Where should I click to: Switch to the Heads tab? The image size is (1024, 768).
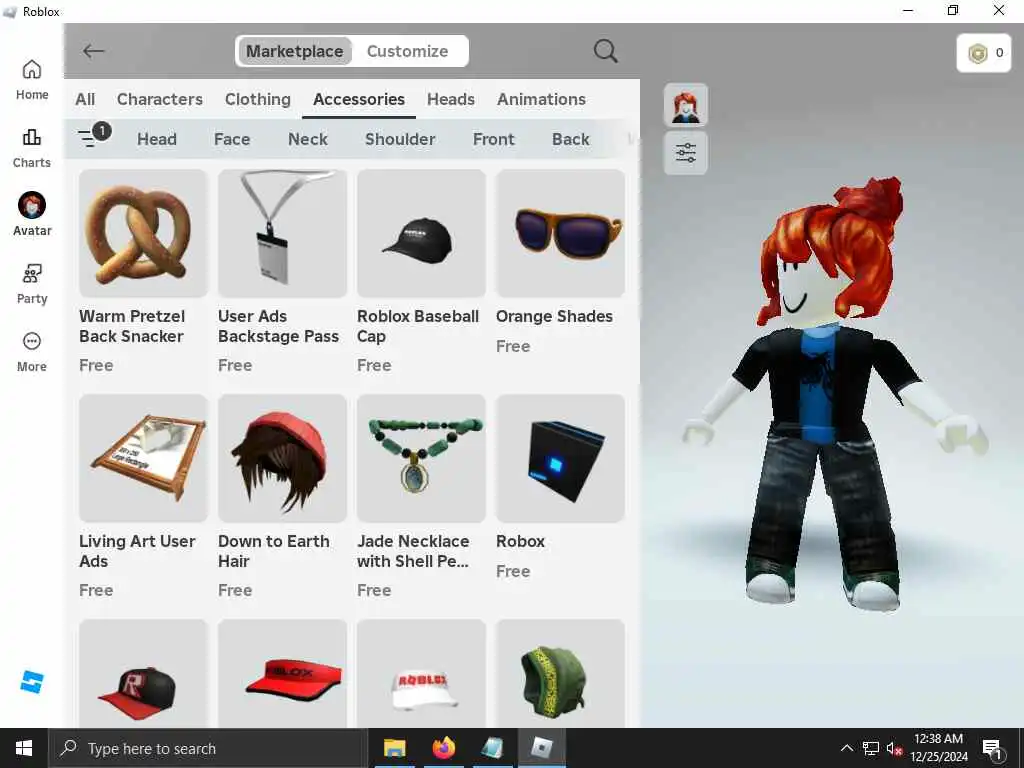[x=451, y=99]
